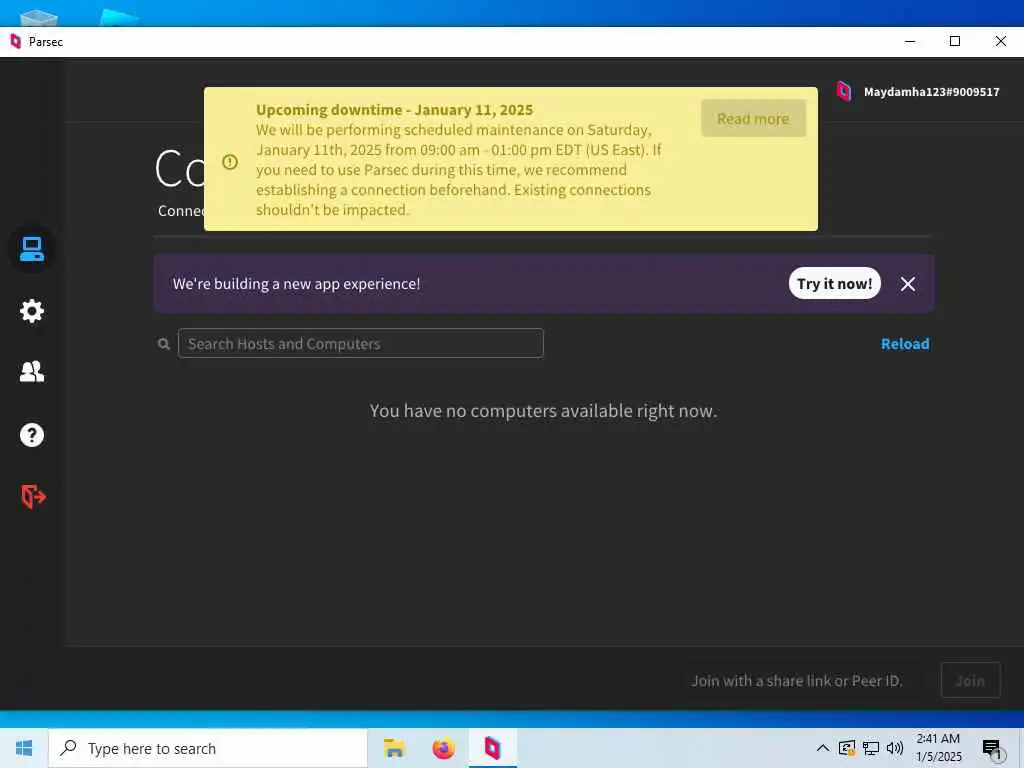This screenshot has height=768, width=1024.
Task: Open the Help question mark icon
Action: (x=31, y=435)
